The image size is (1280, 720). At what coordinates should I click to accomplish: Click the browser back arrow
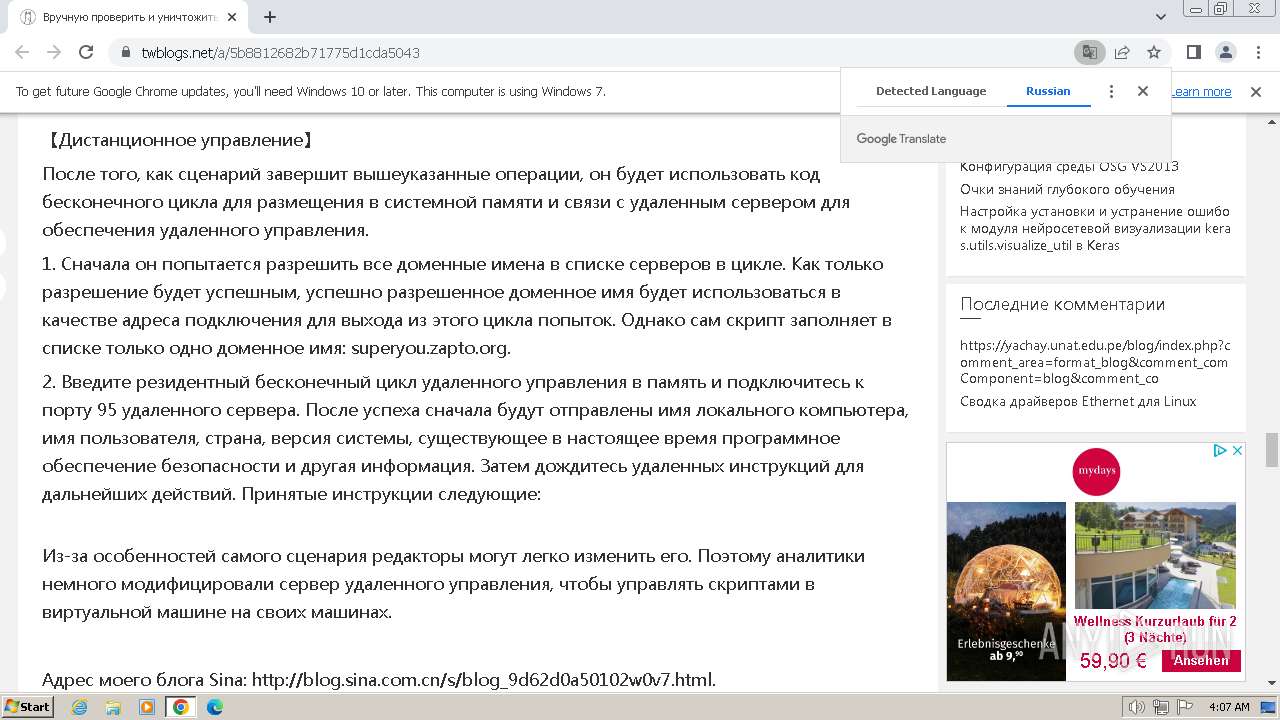(x=22, y=52)
